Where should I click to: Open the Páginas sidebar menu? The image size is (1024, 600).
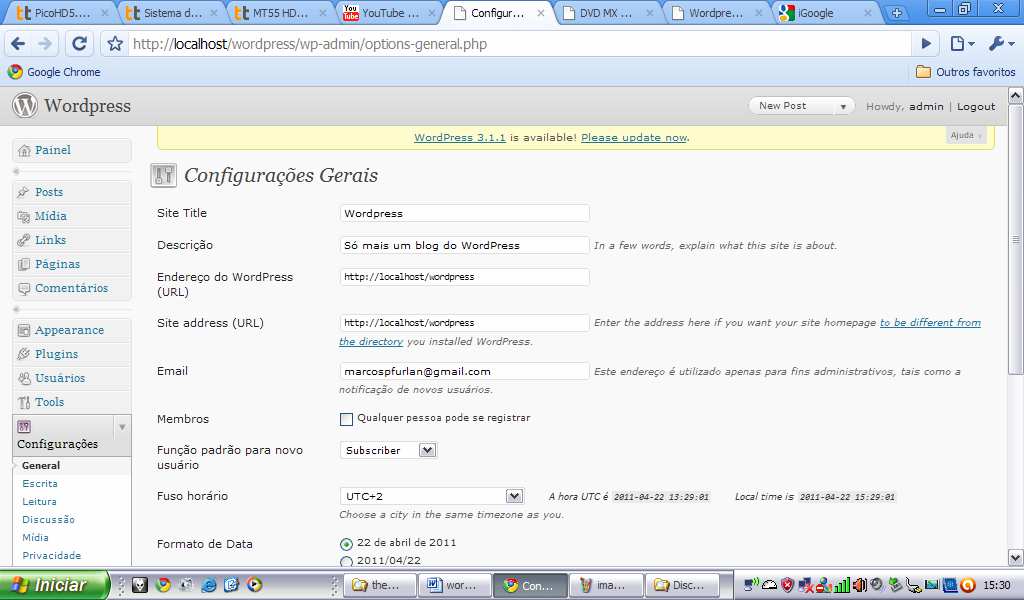pyautogui.click(x=57, y=264)
